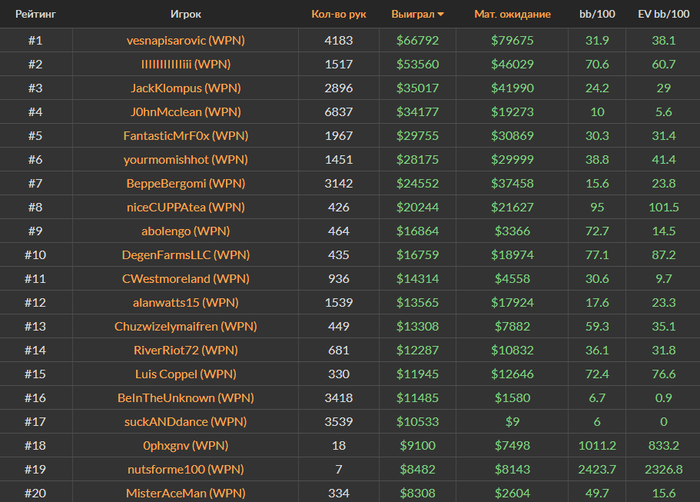Sort by Мат. ожидание column header
The width and height of the screenshot is (700, 502).
pyautogui.click(x=512, y=15)
